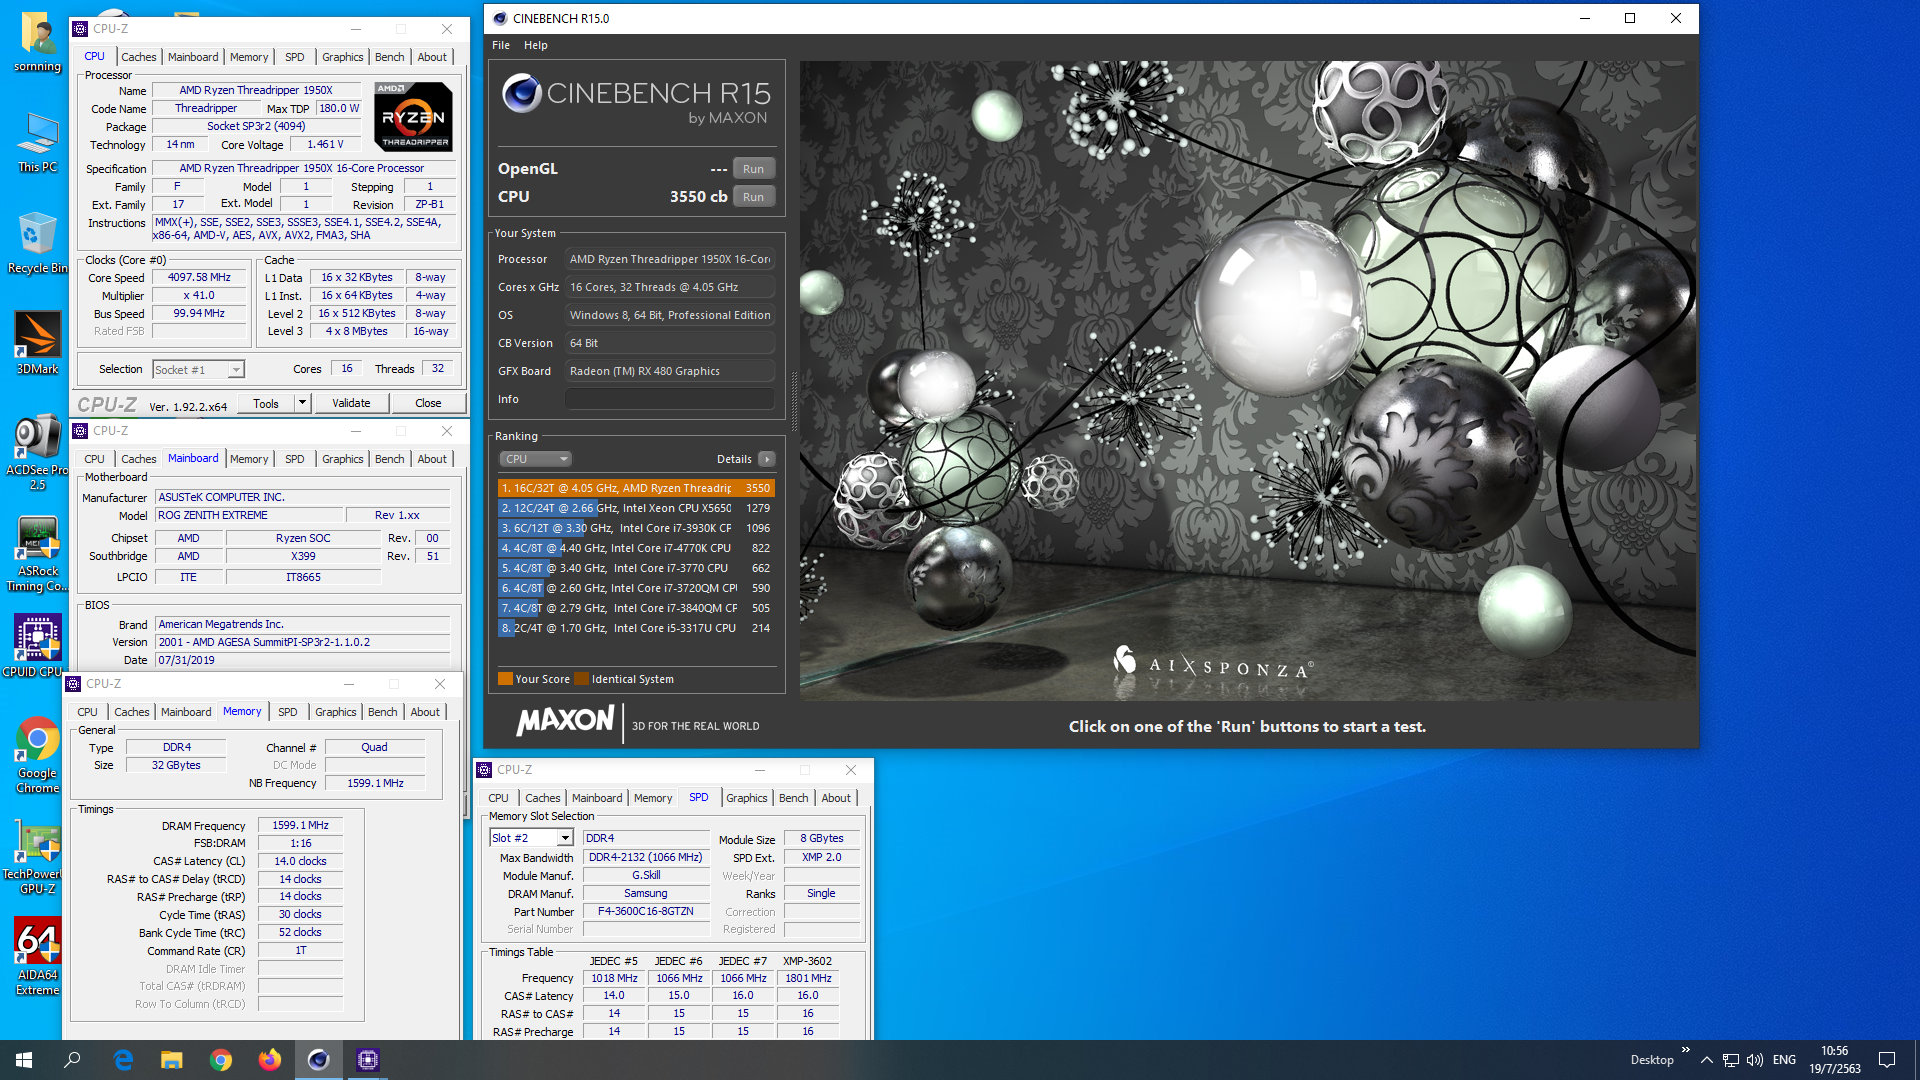The image size is (1920, 1080).
Task: Switch to CPU-Z taskbar icon
Action: 368,1060
